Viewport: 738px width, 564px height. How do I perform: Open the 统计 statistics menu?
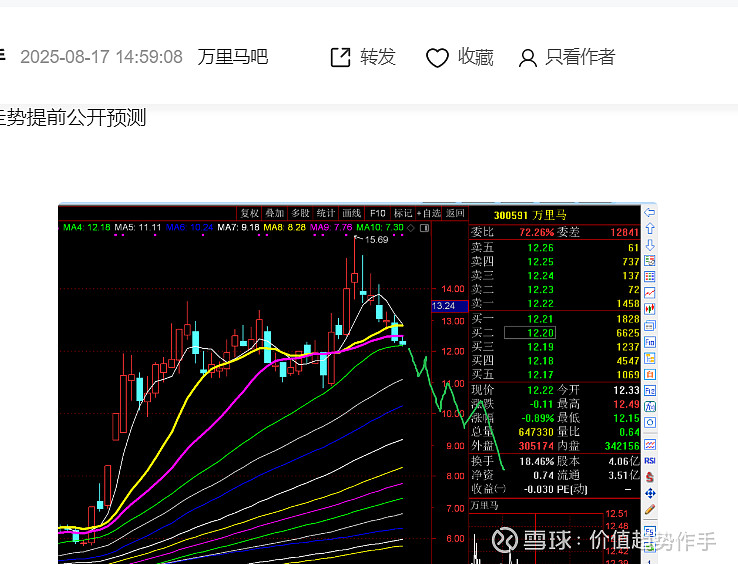click(x=326, y=213)
